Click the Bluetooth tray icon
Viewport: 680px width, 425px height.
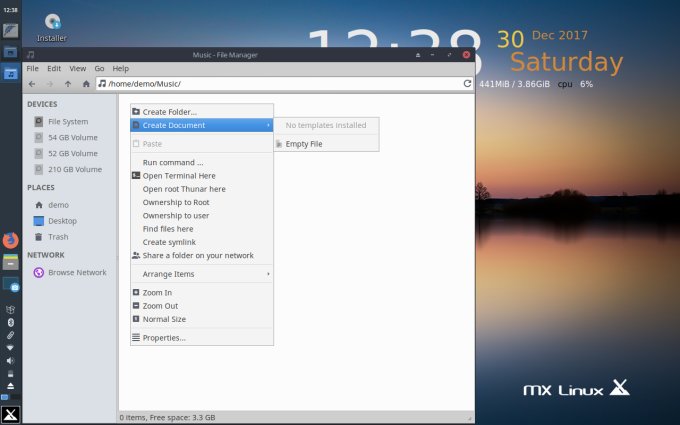pyautogui.click(x=10, y=322)
